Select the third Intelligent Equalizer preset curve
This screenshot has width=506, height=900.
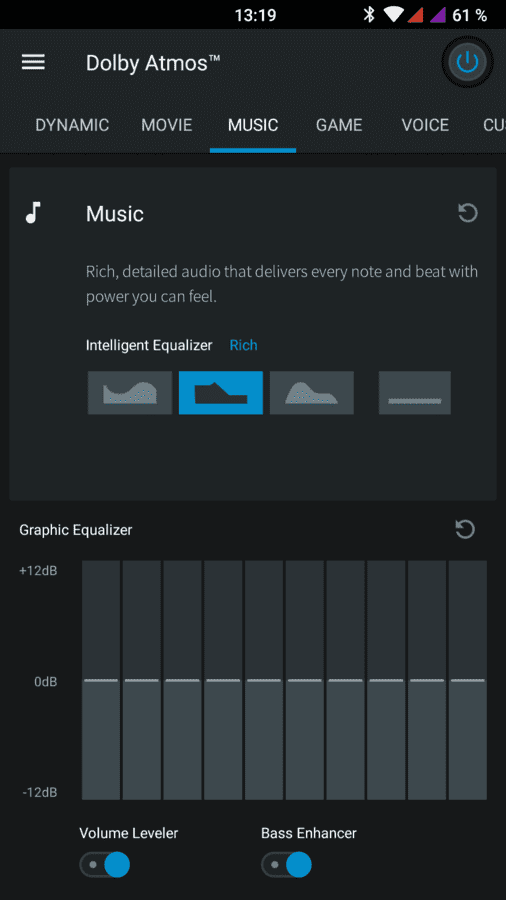pos(312,393)
